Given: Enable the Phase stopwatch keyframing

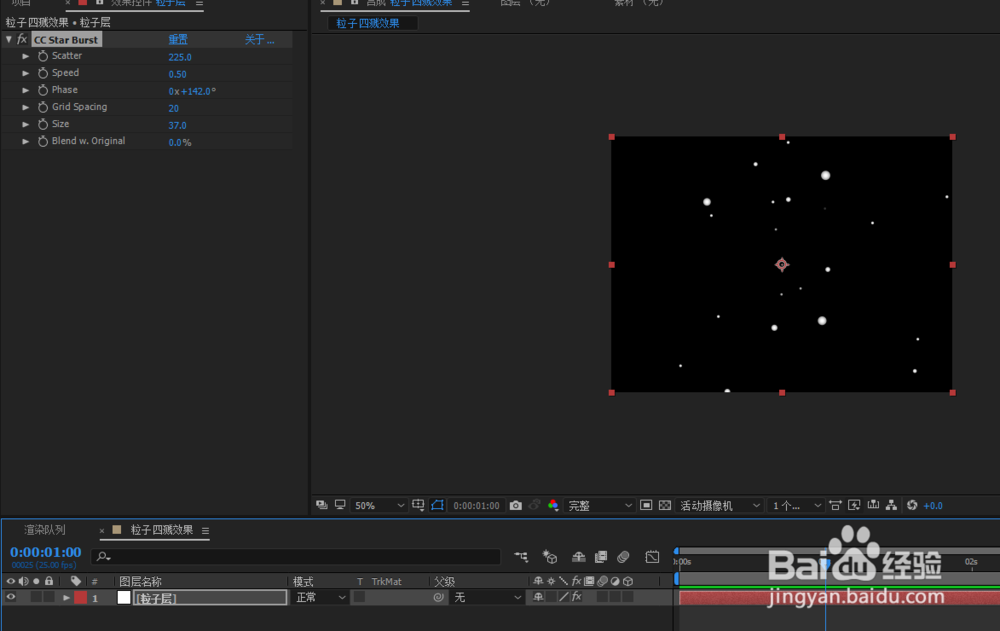Looking at the screenshot, I should [x=43, y=91].
